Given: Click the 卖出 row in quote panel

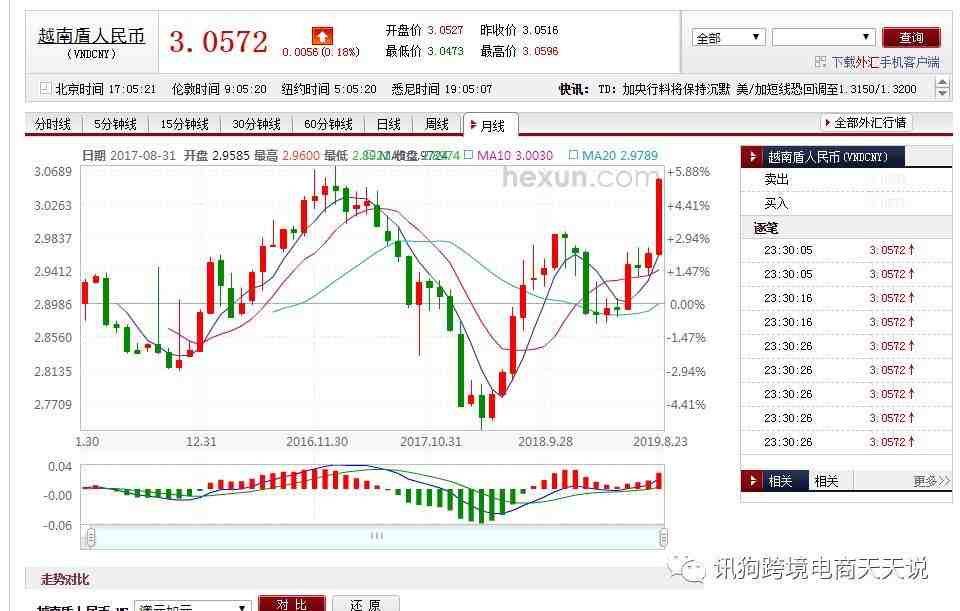Looking at the screenshot, I should click(846, 179).
